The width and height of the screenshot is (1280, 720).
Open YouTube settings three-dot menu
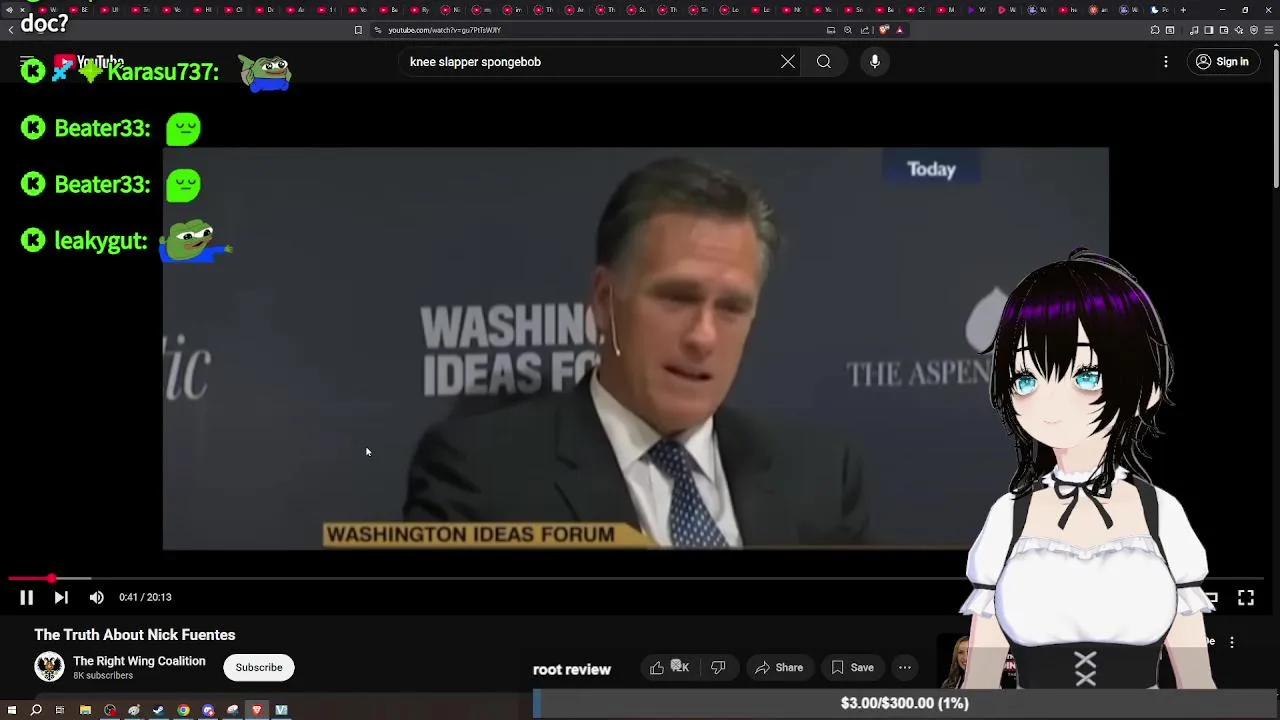coord(1166,62)
